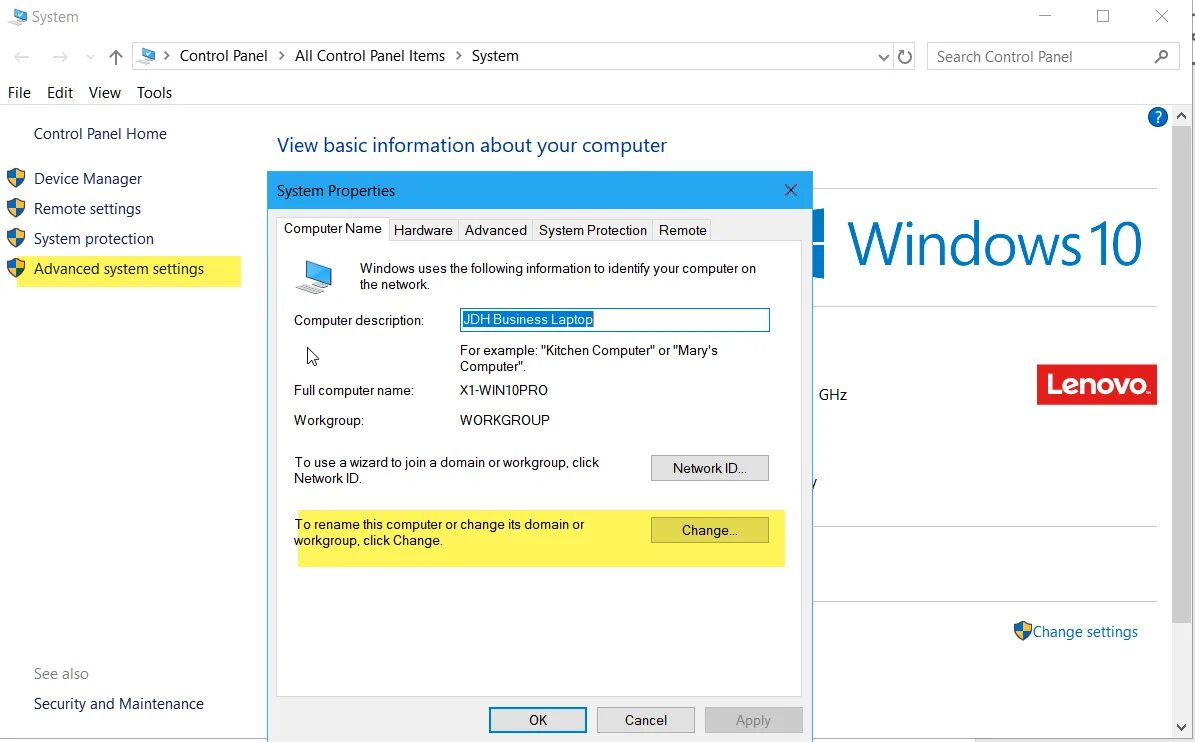Click the WORKGROUP value text
This screenshot has height=742, width=1195.
tap(505, 420)
